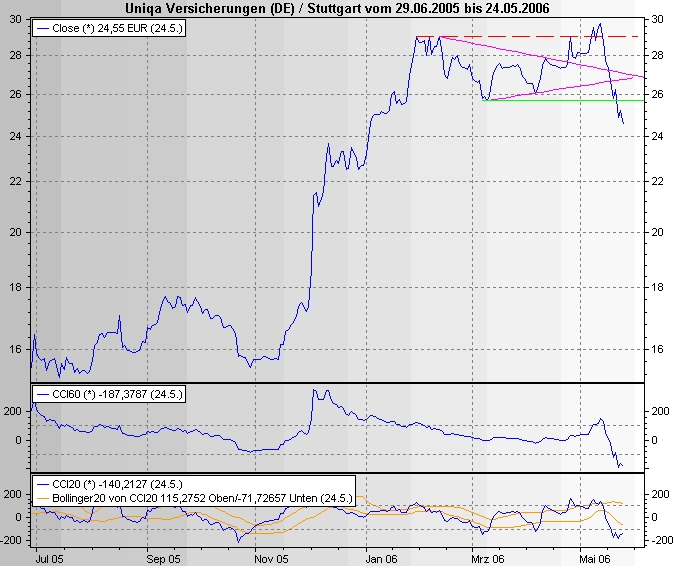The width and height of the screenshot is (674, 568).
Task: Select the 'Close (*) 24,55 EUR (24.5.)' legend
Action: (109, 28)
